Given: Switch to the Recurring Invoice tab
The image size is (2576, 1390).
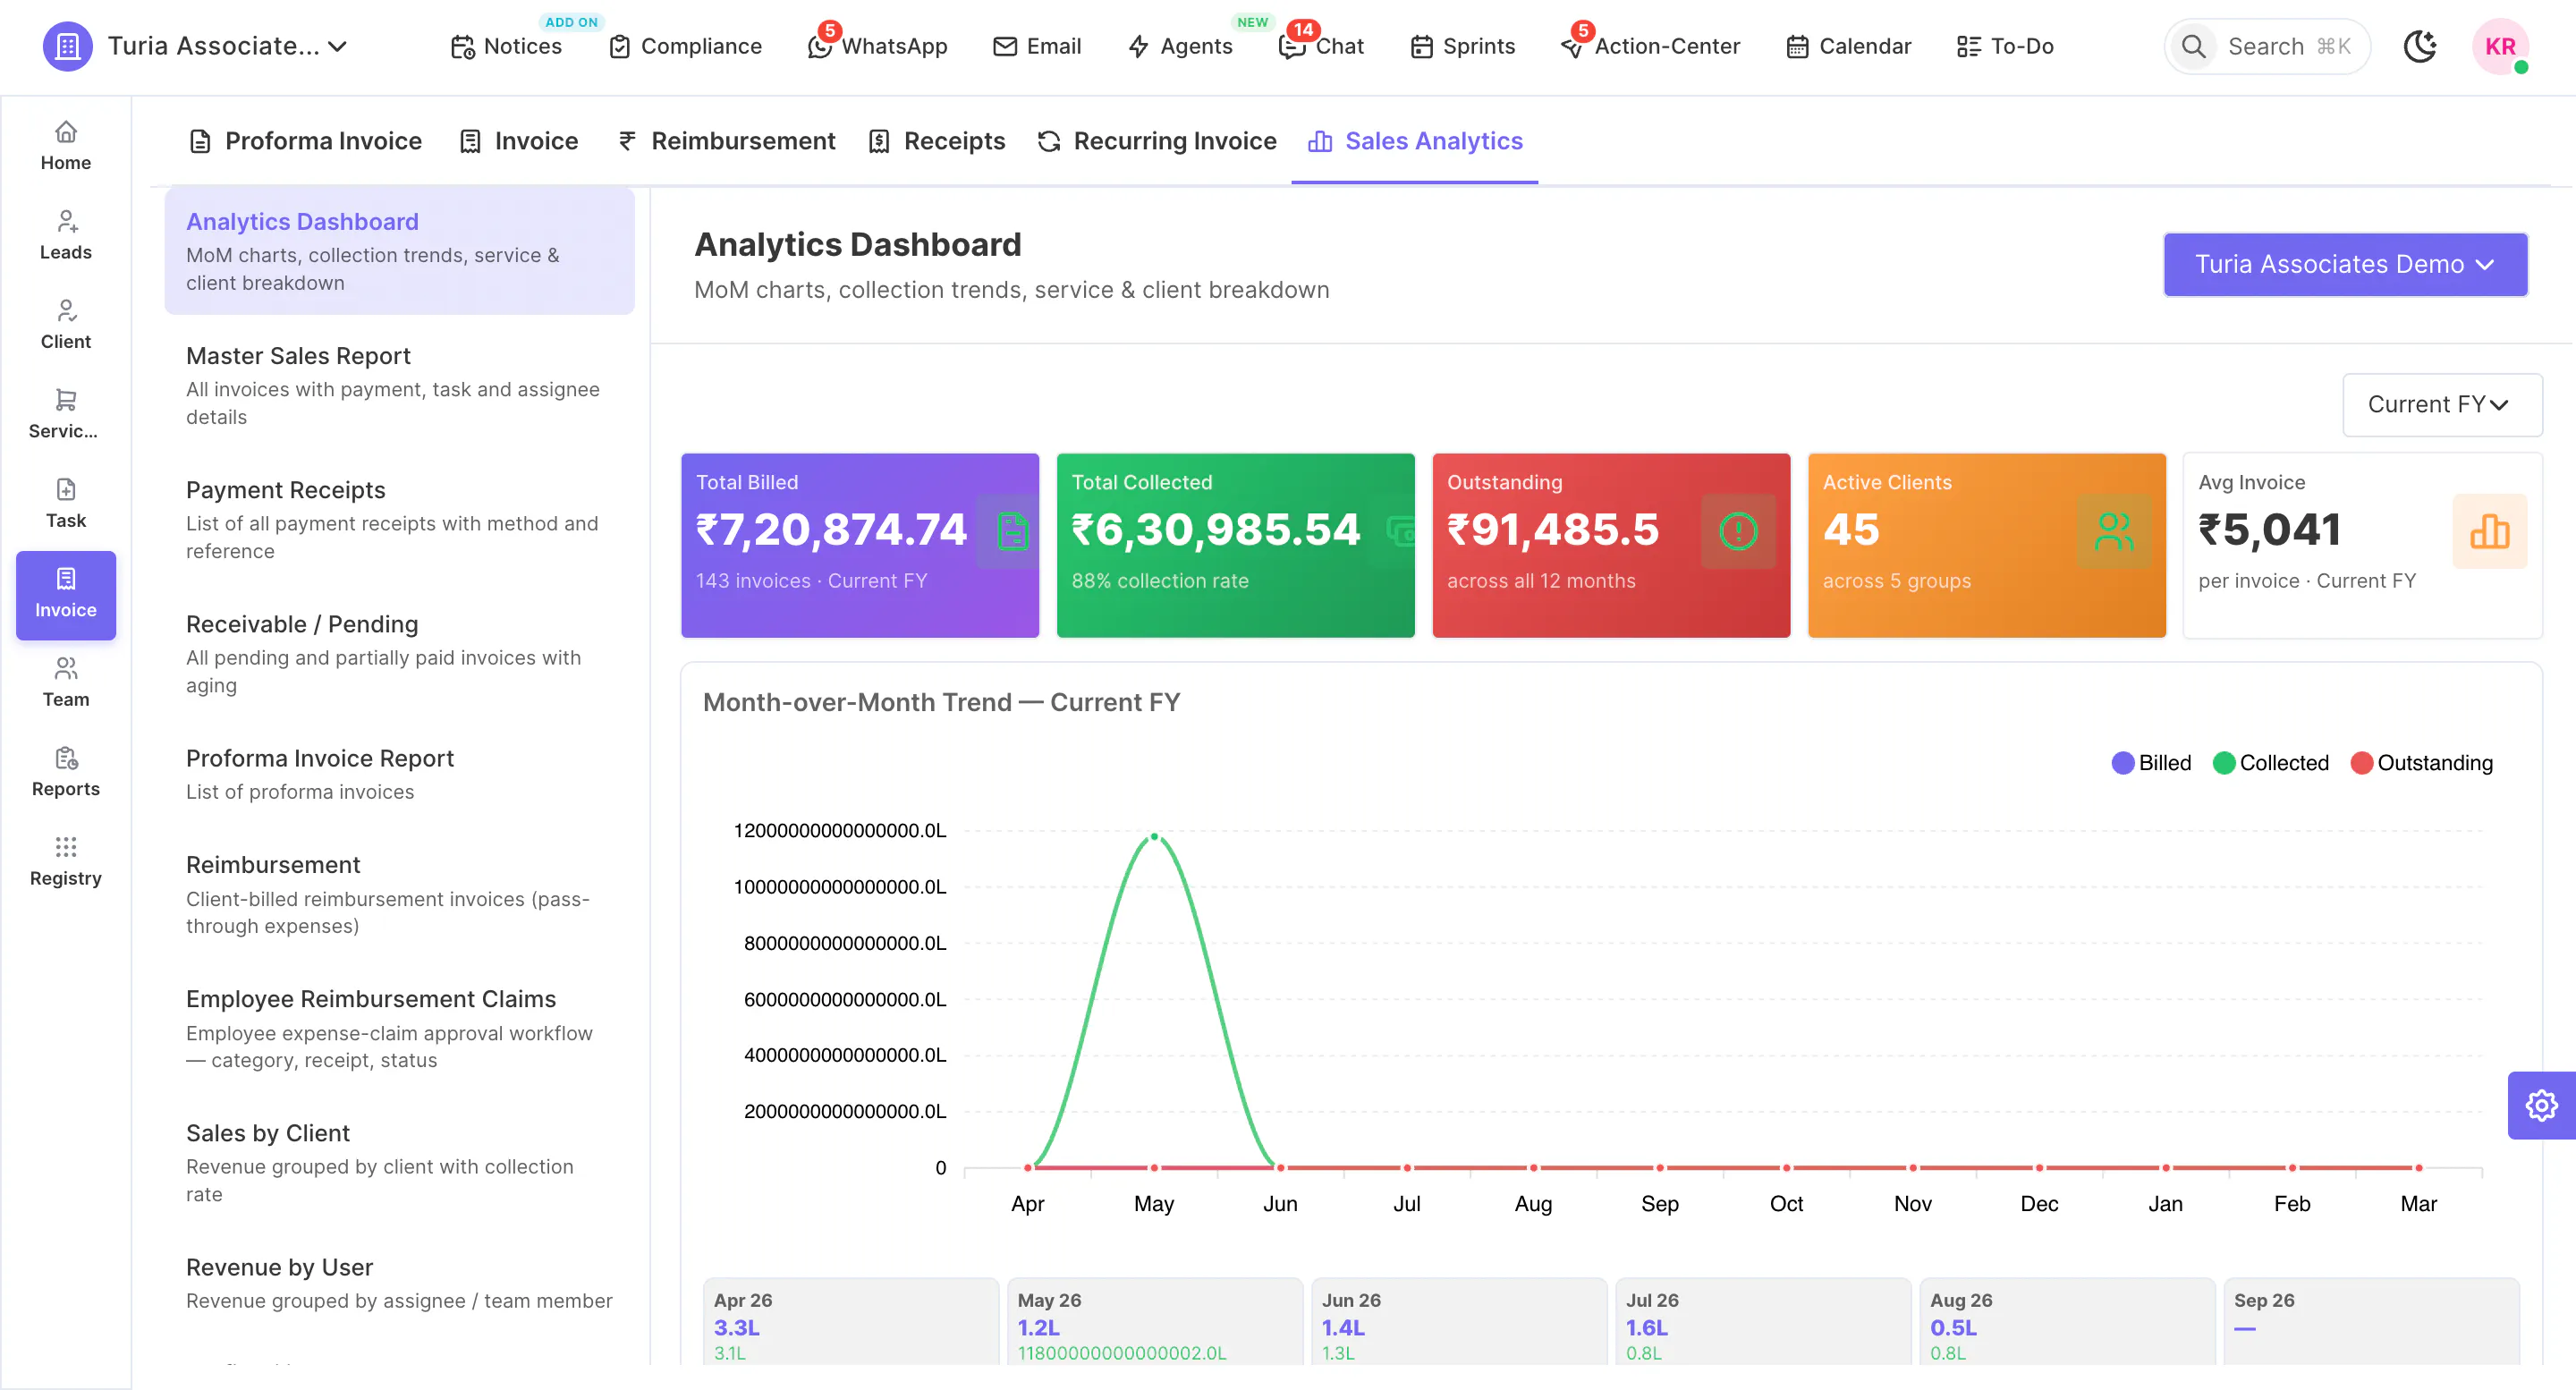Looking at the screenshot, I should [1157, 141].
